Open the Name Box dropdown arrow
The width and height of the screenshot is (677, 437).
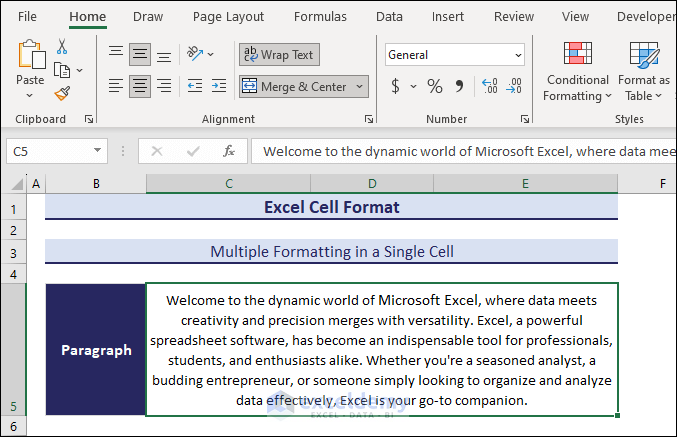[x=97, y=151]
